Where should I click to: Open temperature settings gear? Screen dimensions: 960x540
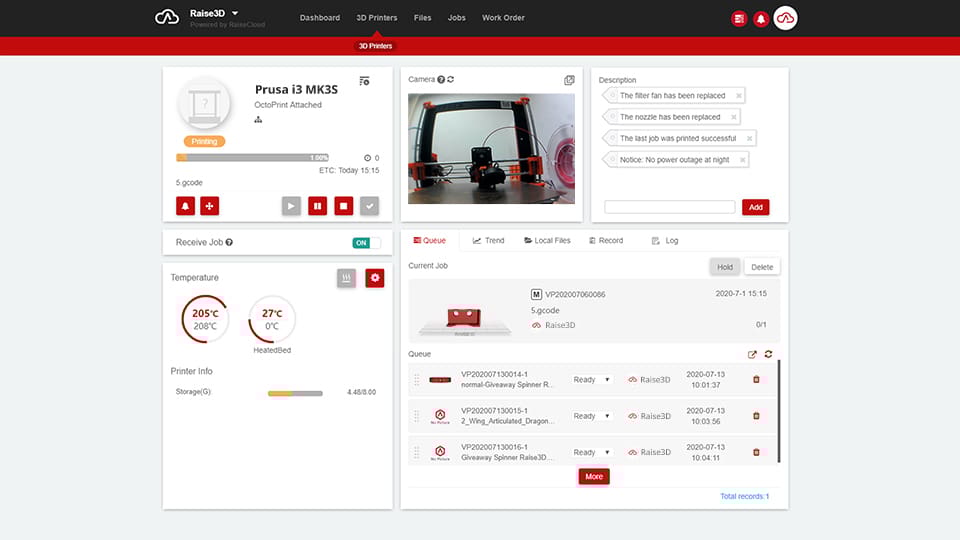point(375,278)
